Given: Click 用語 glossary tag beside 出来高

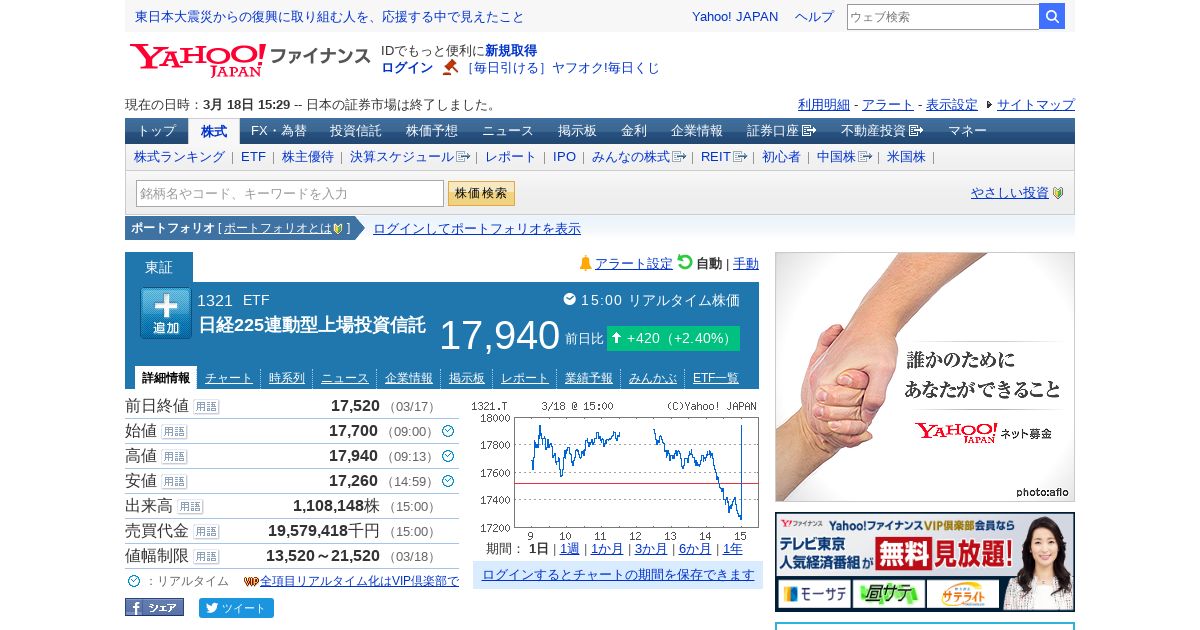Looking at the screenshot, I should [x=190, y=507].
